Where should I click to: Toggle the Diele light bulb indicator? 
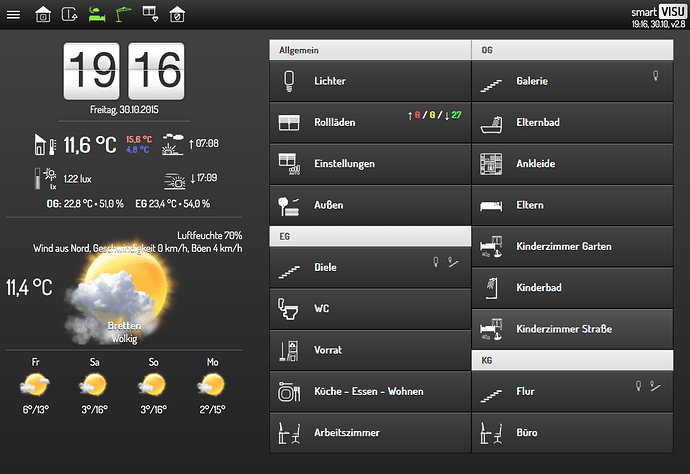click(436, 262)
